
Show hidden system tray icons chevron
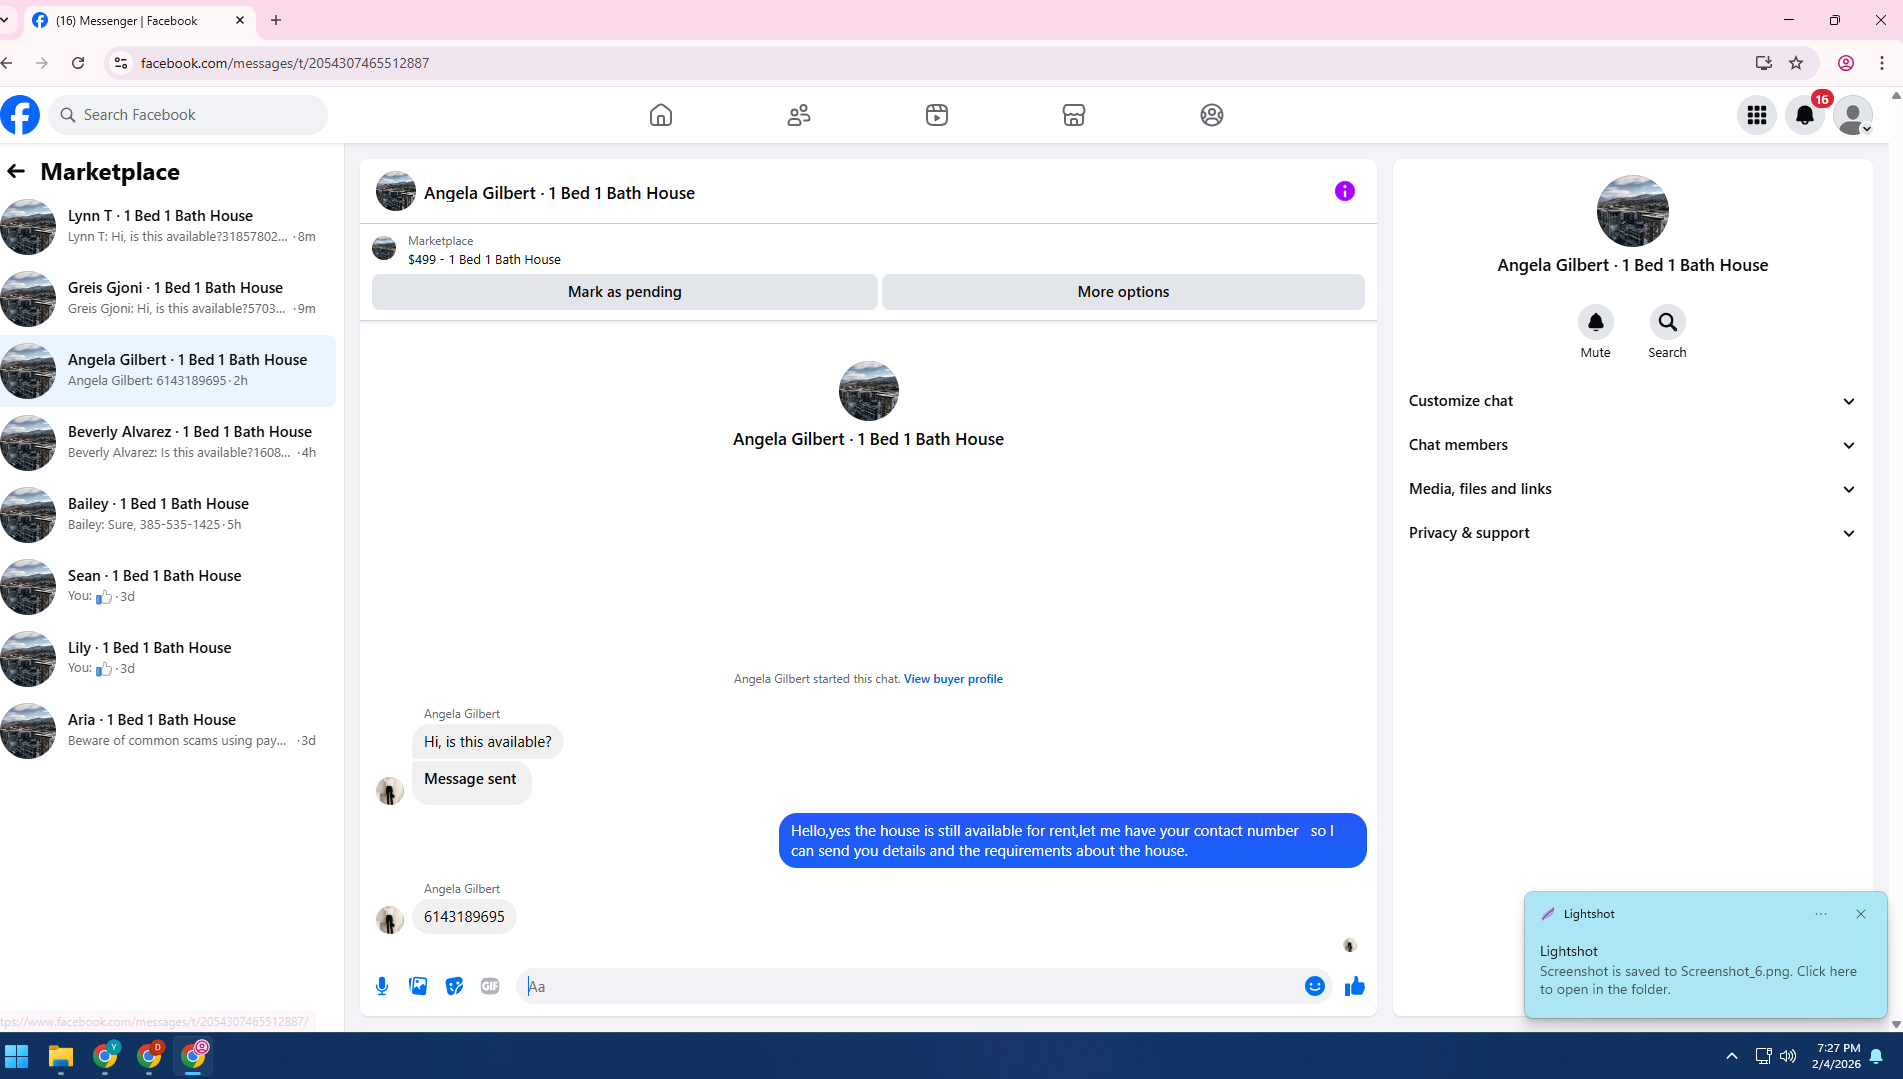(x=1732, y=1056)
